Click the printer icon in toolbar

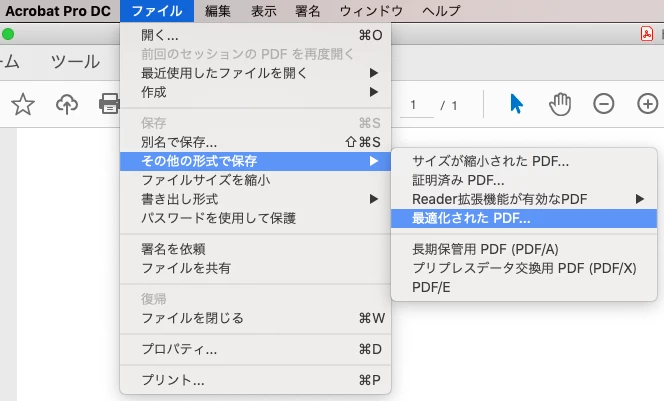tap(109, 104)
